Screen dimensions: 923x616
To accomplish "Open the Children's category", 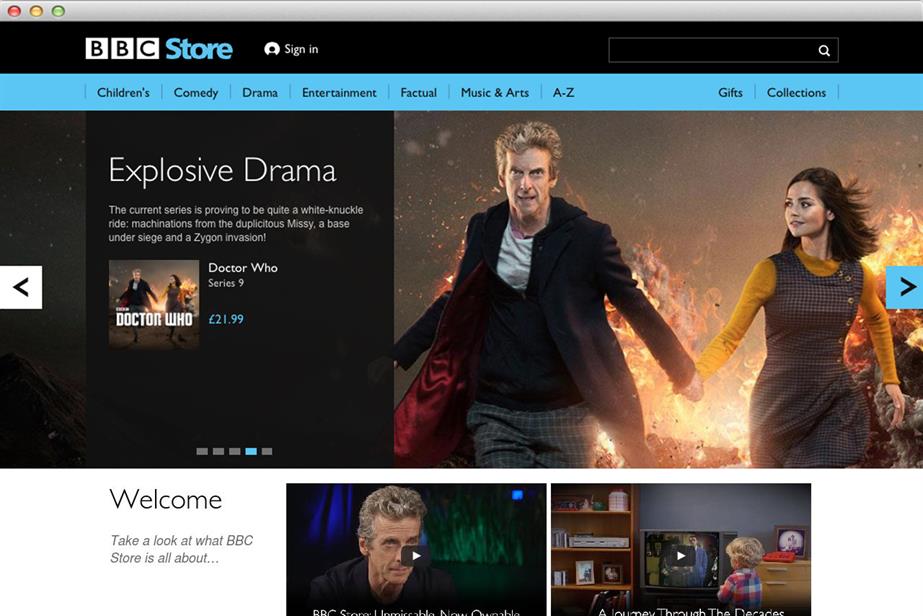I will [x=123, y=92].
